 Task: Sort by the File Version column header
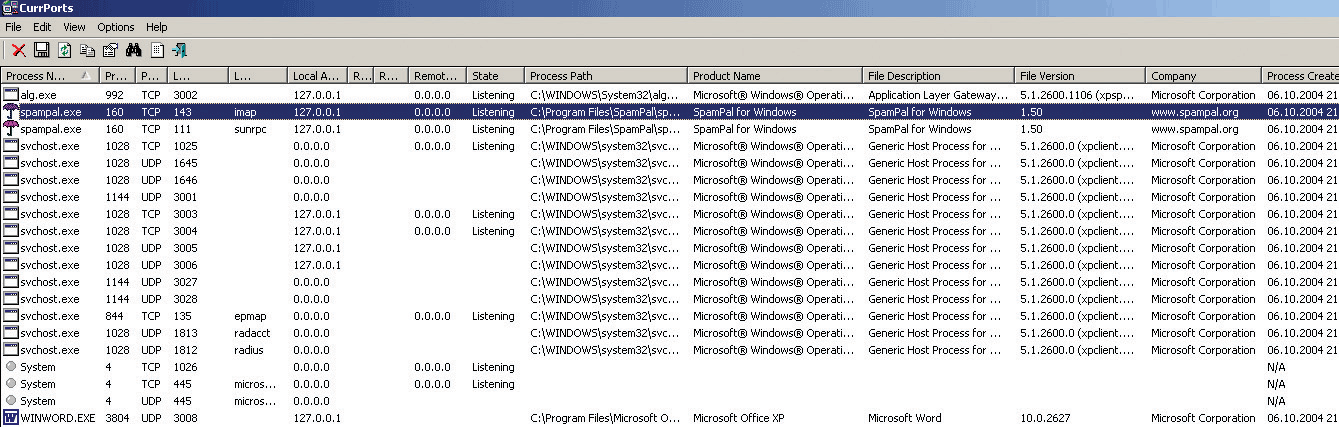coord(1080,75)
